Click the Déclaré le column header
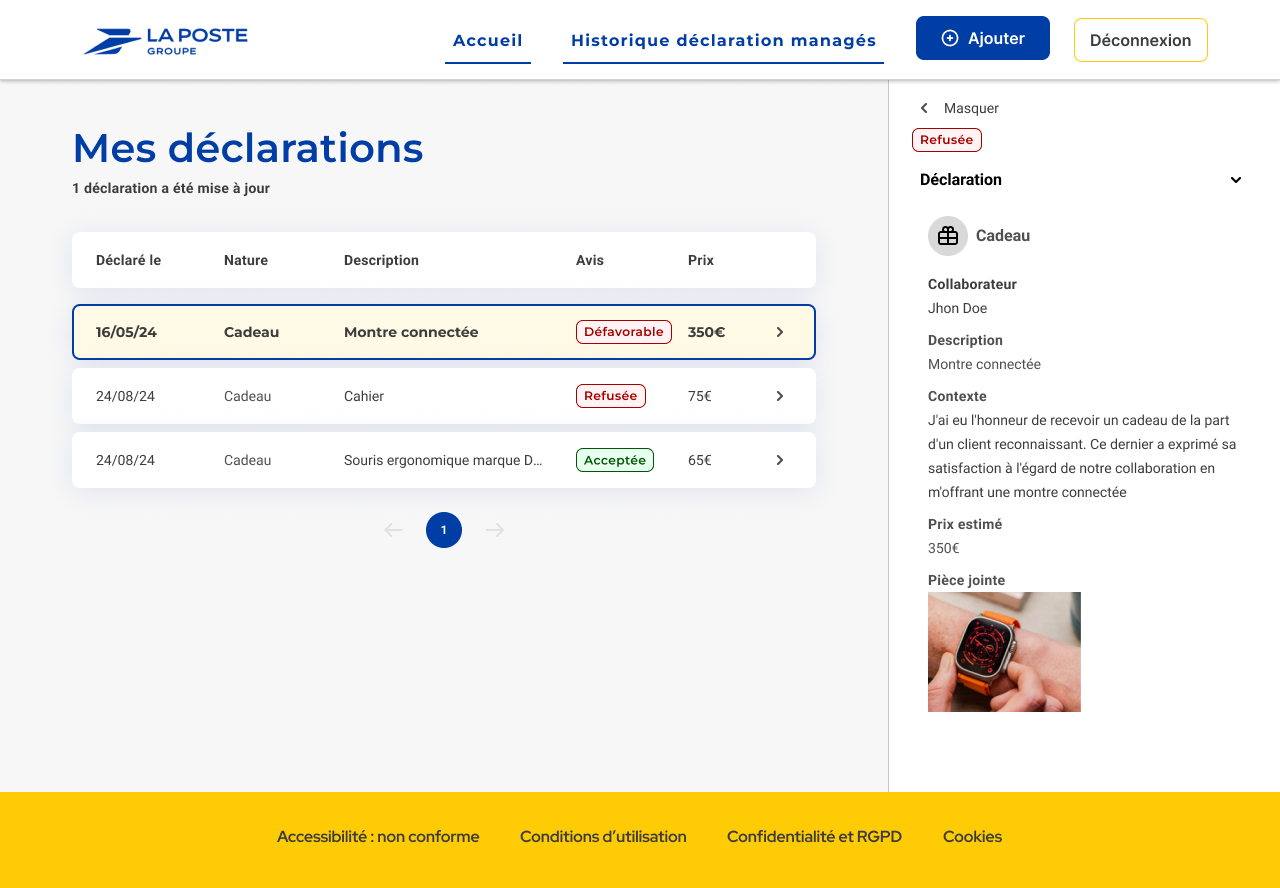Screen dimensions: 1280x888 pyautogui.click(x=128, y=260)
